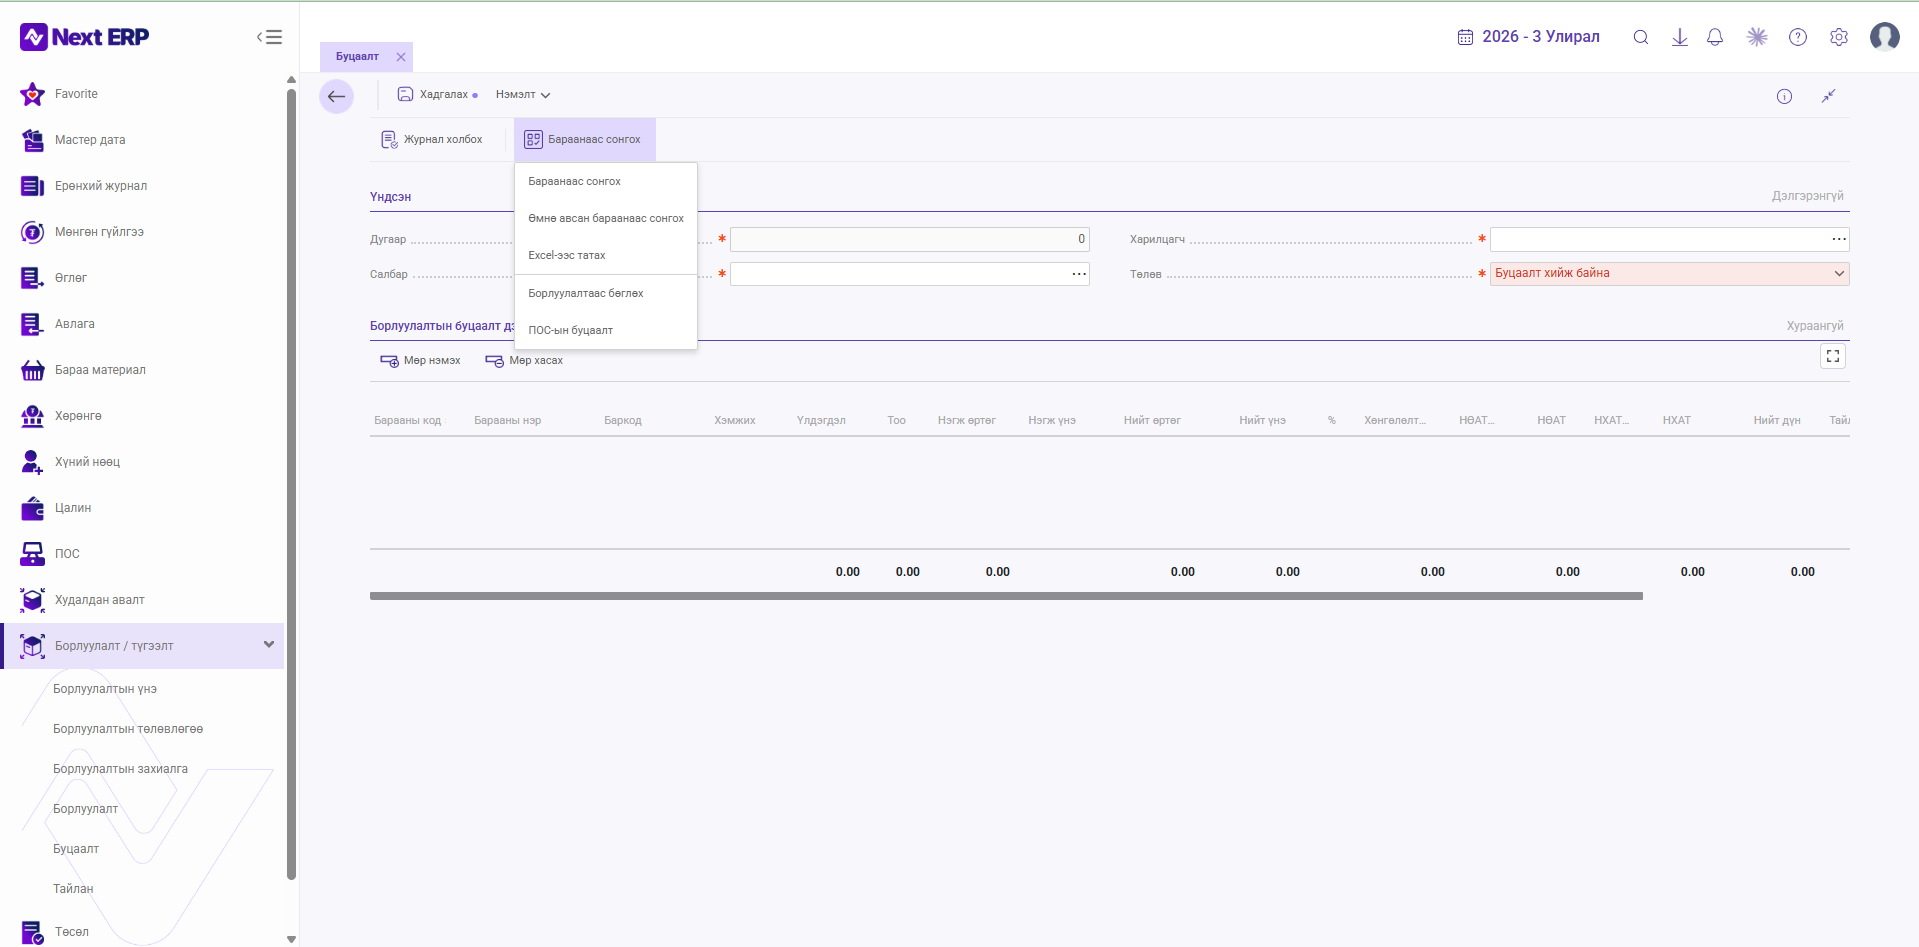Collapse the Борлуулалт / түгээлт menu chevron
The width and height of the screenshot is (1919, 947).
[x=268, y=645]
